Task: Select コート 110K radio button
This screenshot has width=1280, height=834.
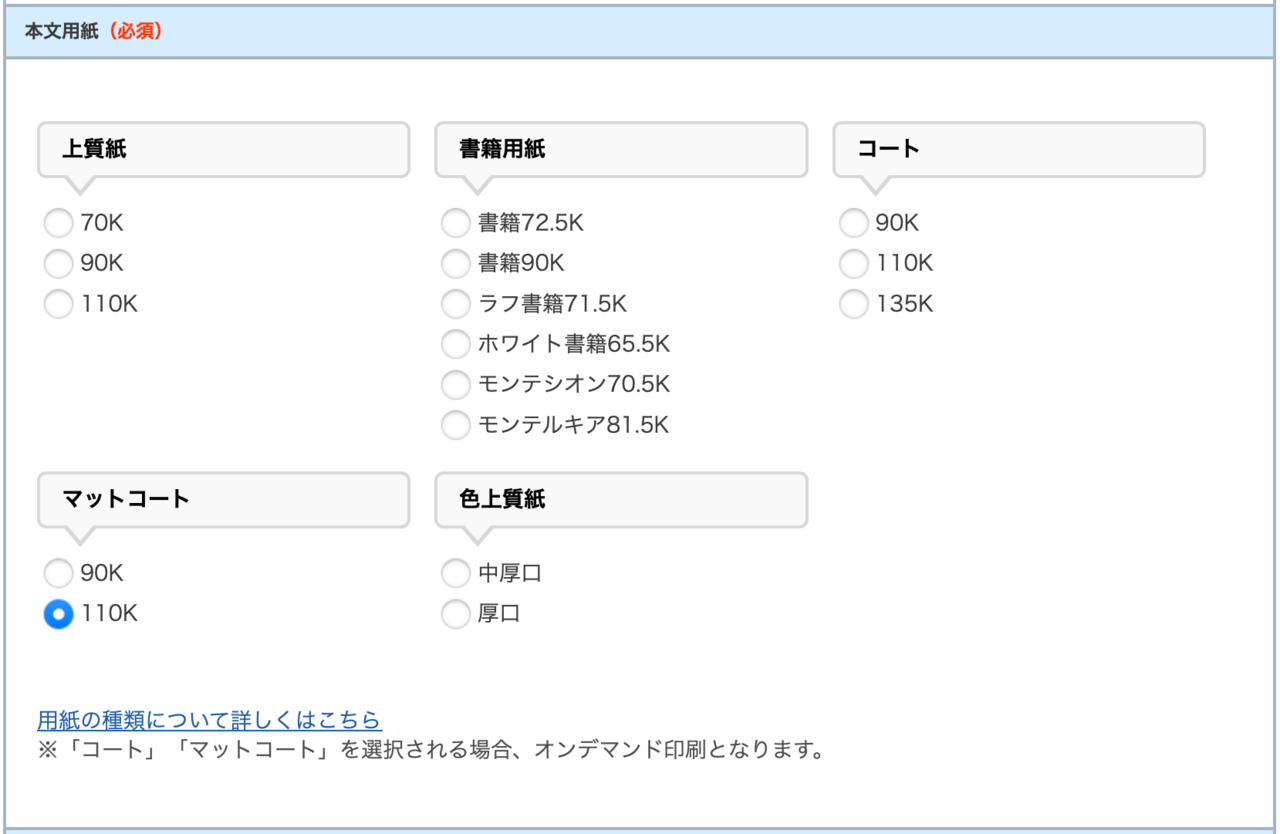Action: [853, 264]
